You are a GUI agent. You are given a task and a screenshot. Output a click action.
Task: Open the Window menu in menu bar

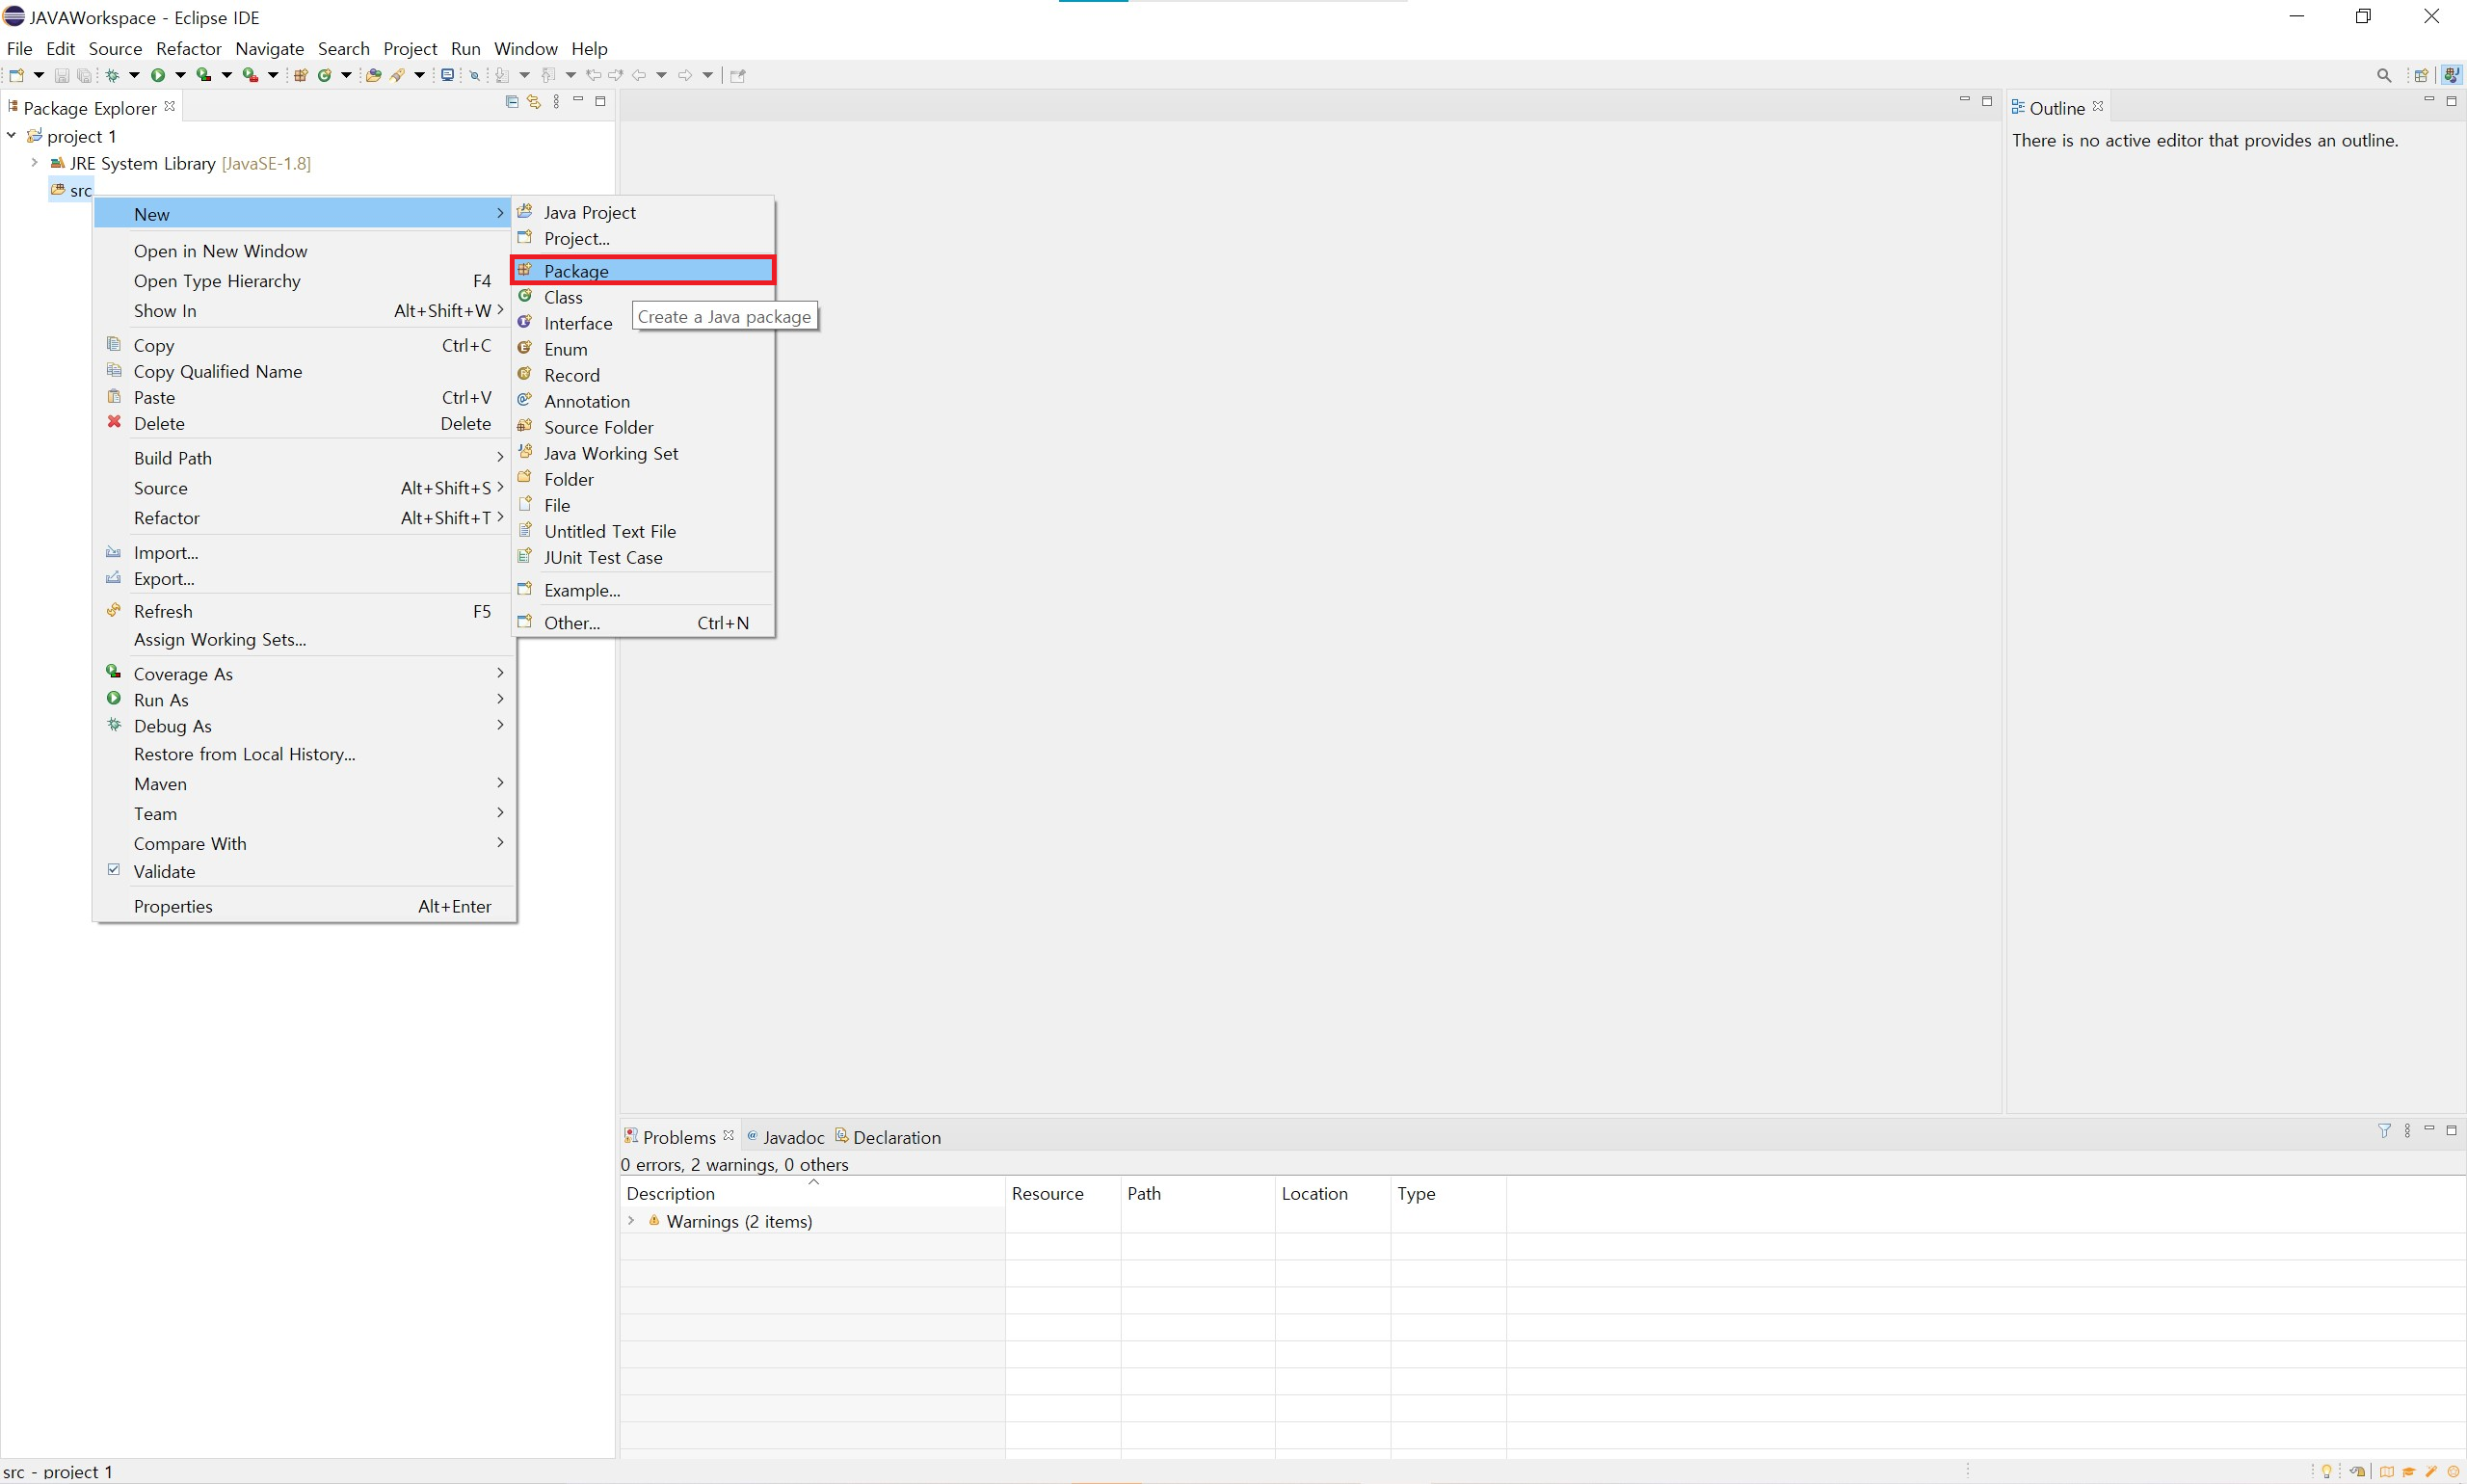tap(525, 48)
